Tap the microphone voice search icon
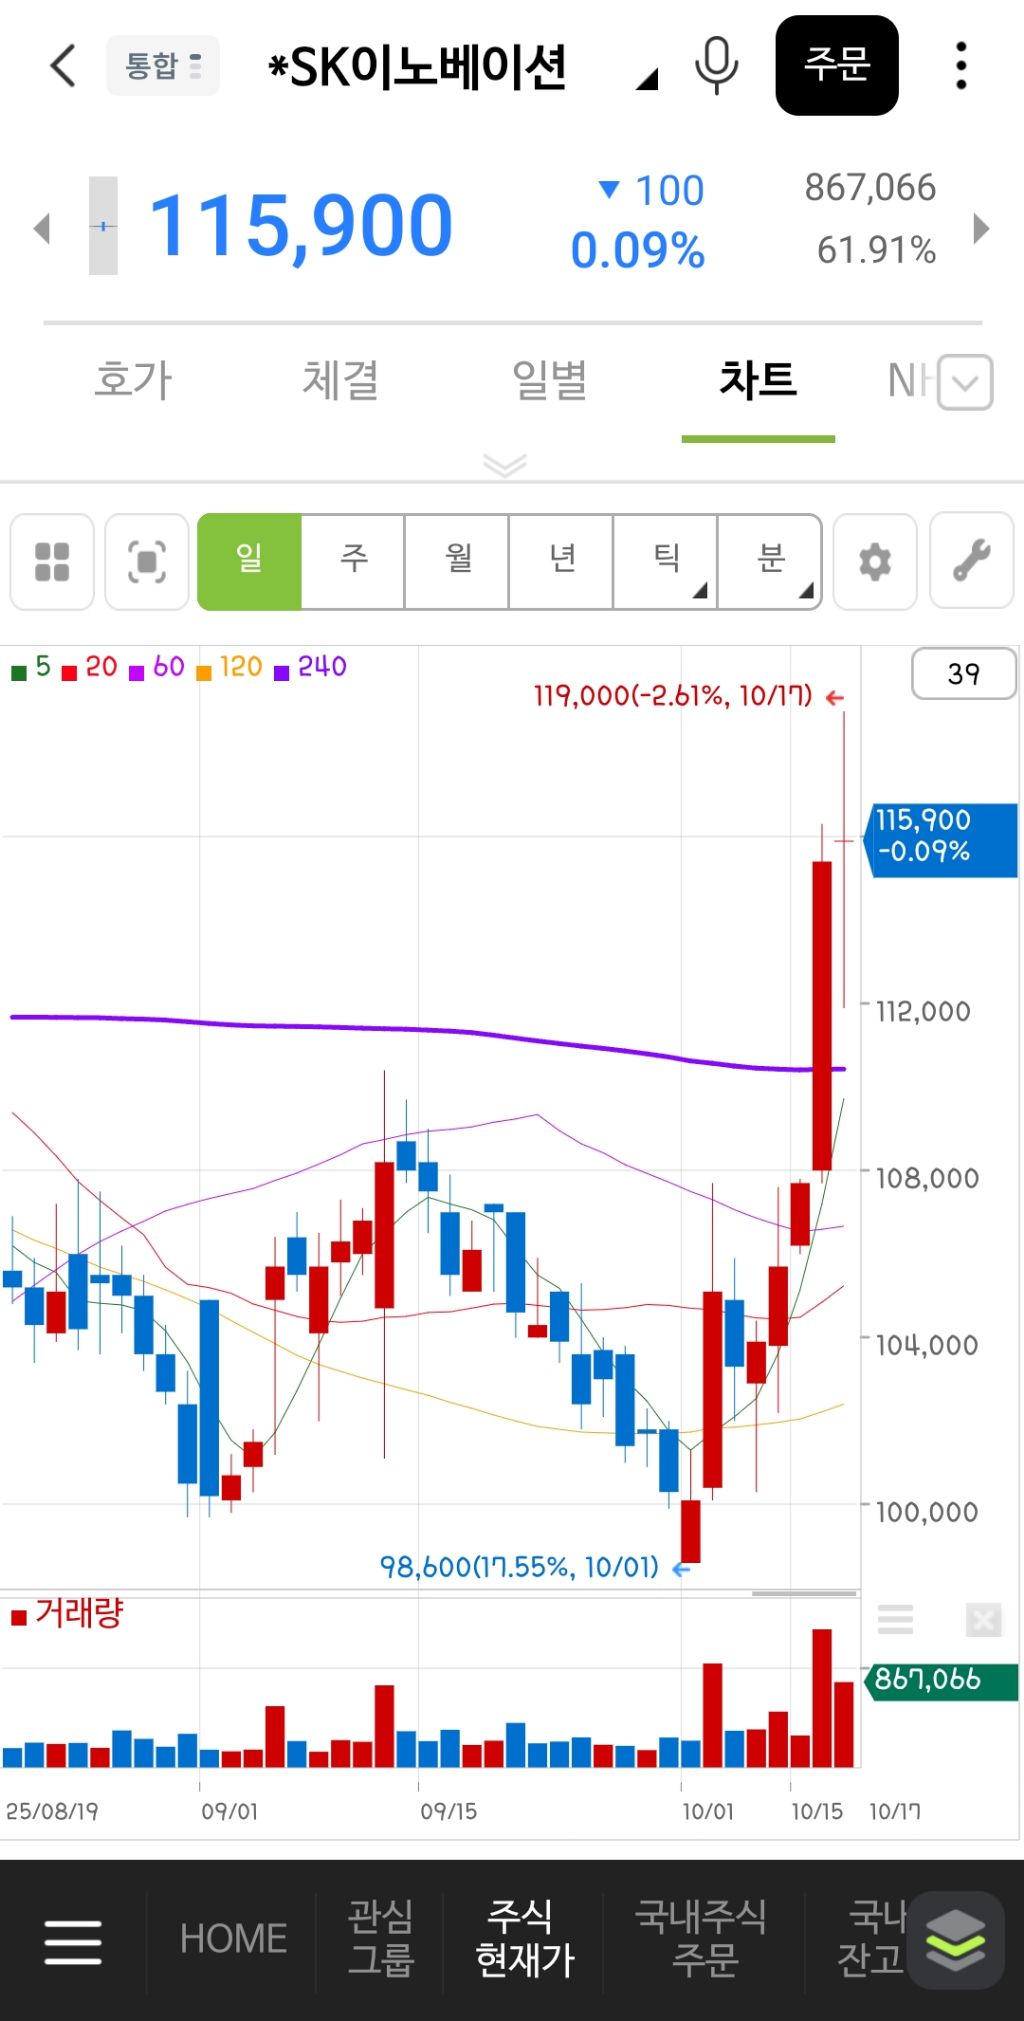1024x2021 pixels. [x=716, y=66]
